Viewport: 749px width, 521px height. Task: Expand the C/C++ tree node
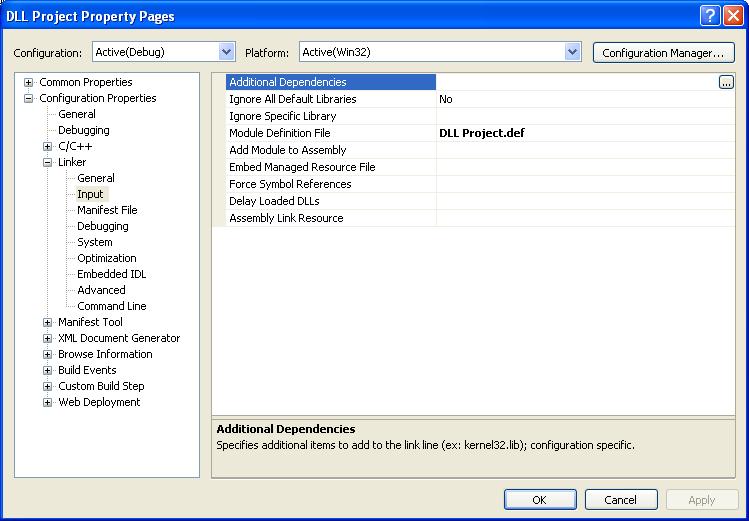(x=48, y=146)
